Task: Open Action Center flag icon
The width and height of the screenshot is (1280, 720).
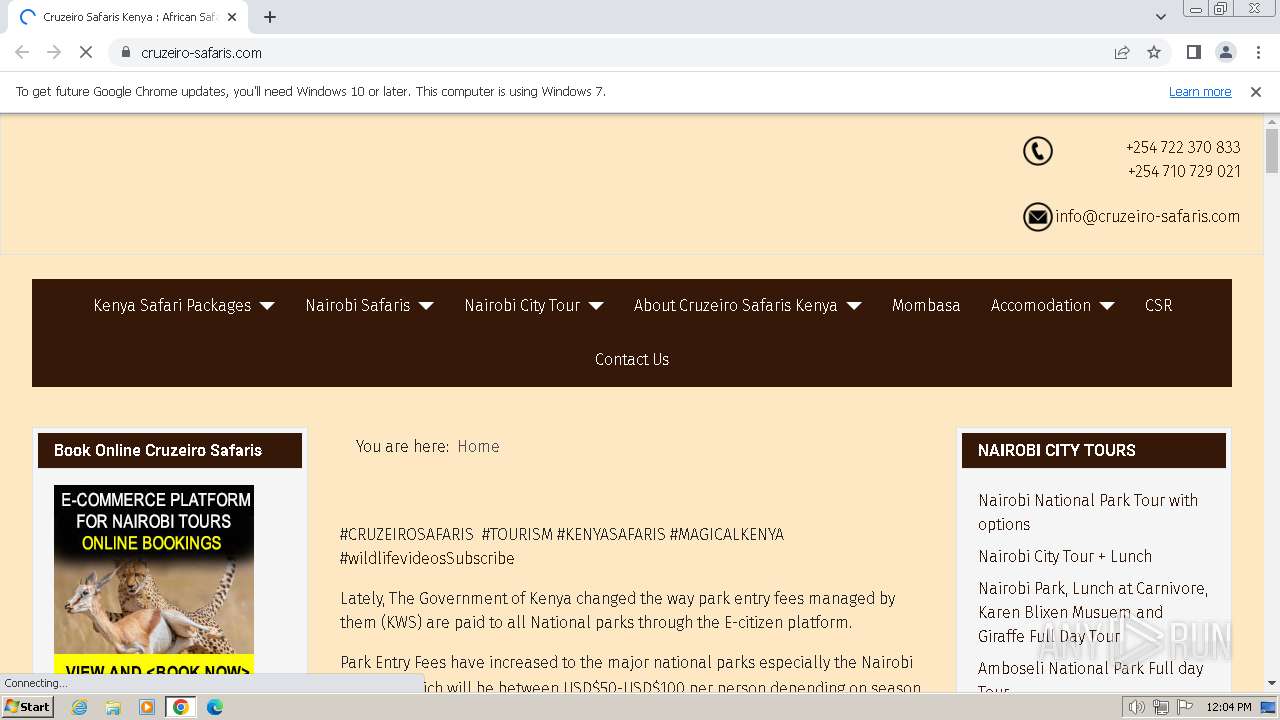Action: (x=1184, y=707)
